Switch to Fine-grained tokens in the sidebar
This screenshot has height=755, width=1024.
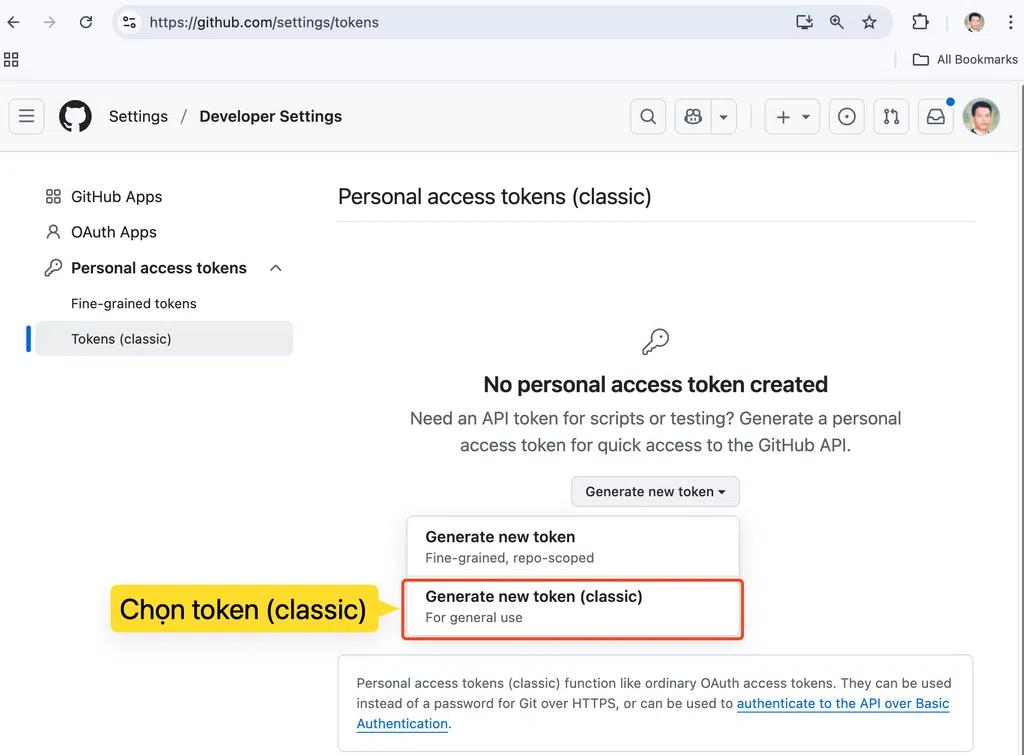pos(132,303)
